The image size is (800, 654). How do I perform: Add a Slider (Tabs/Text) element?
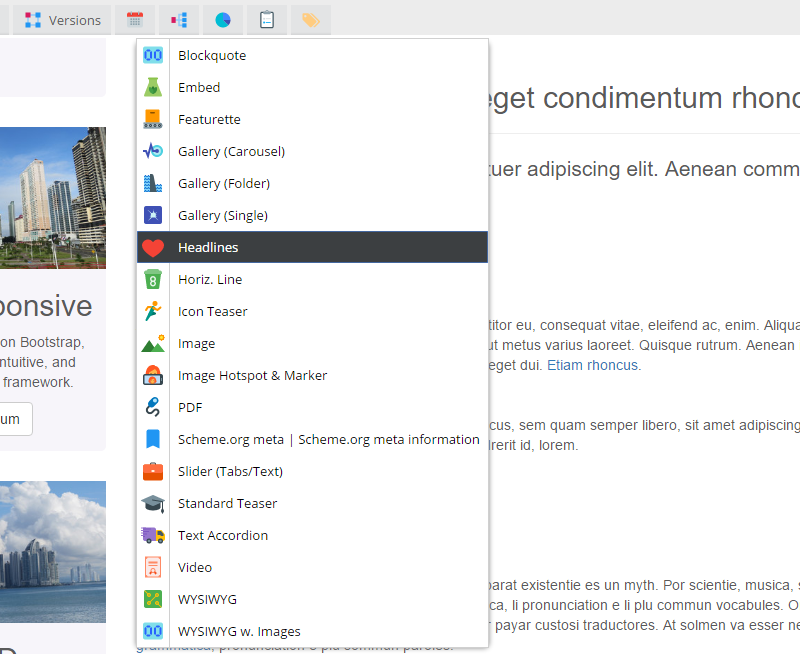[x=230, y=471]
